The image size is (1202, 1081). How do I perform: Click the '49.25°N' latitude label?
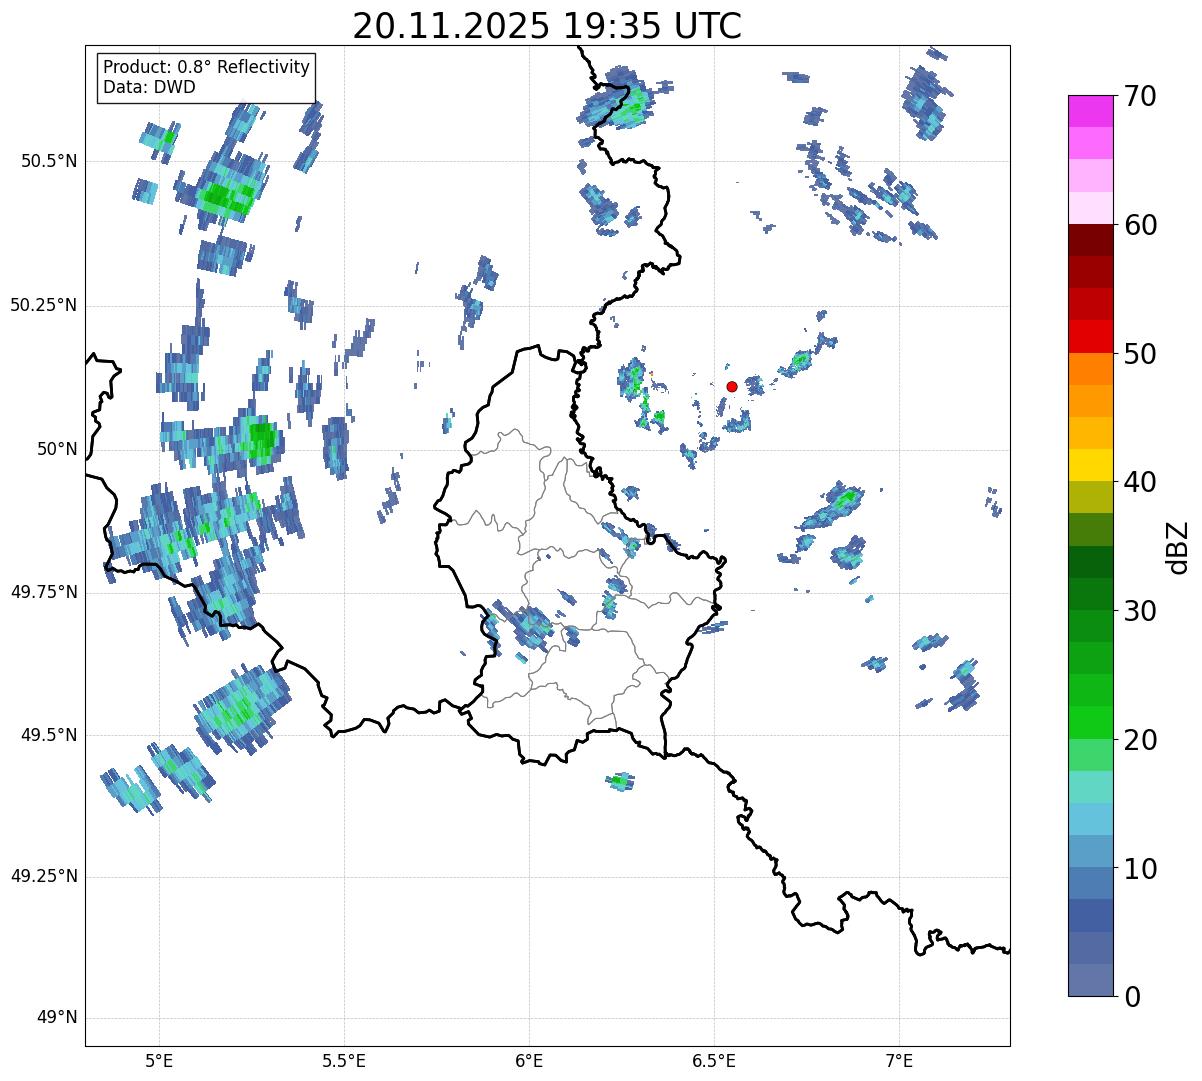tap(43, 876)
